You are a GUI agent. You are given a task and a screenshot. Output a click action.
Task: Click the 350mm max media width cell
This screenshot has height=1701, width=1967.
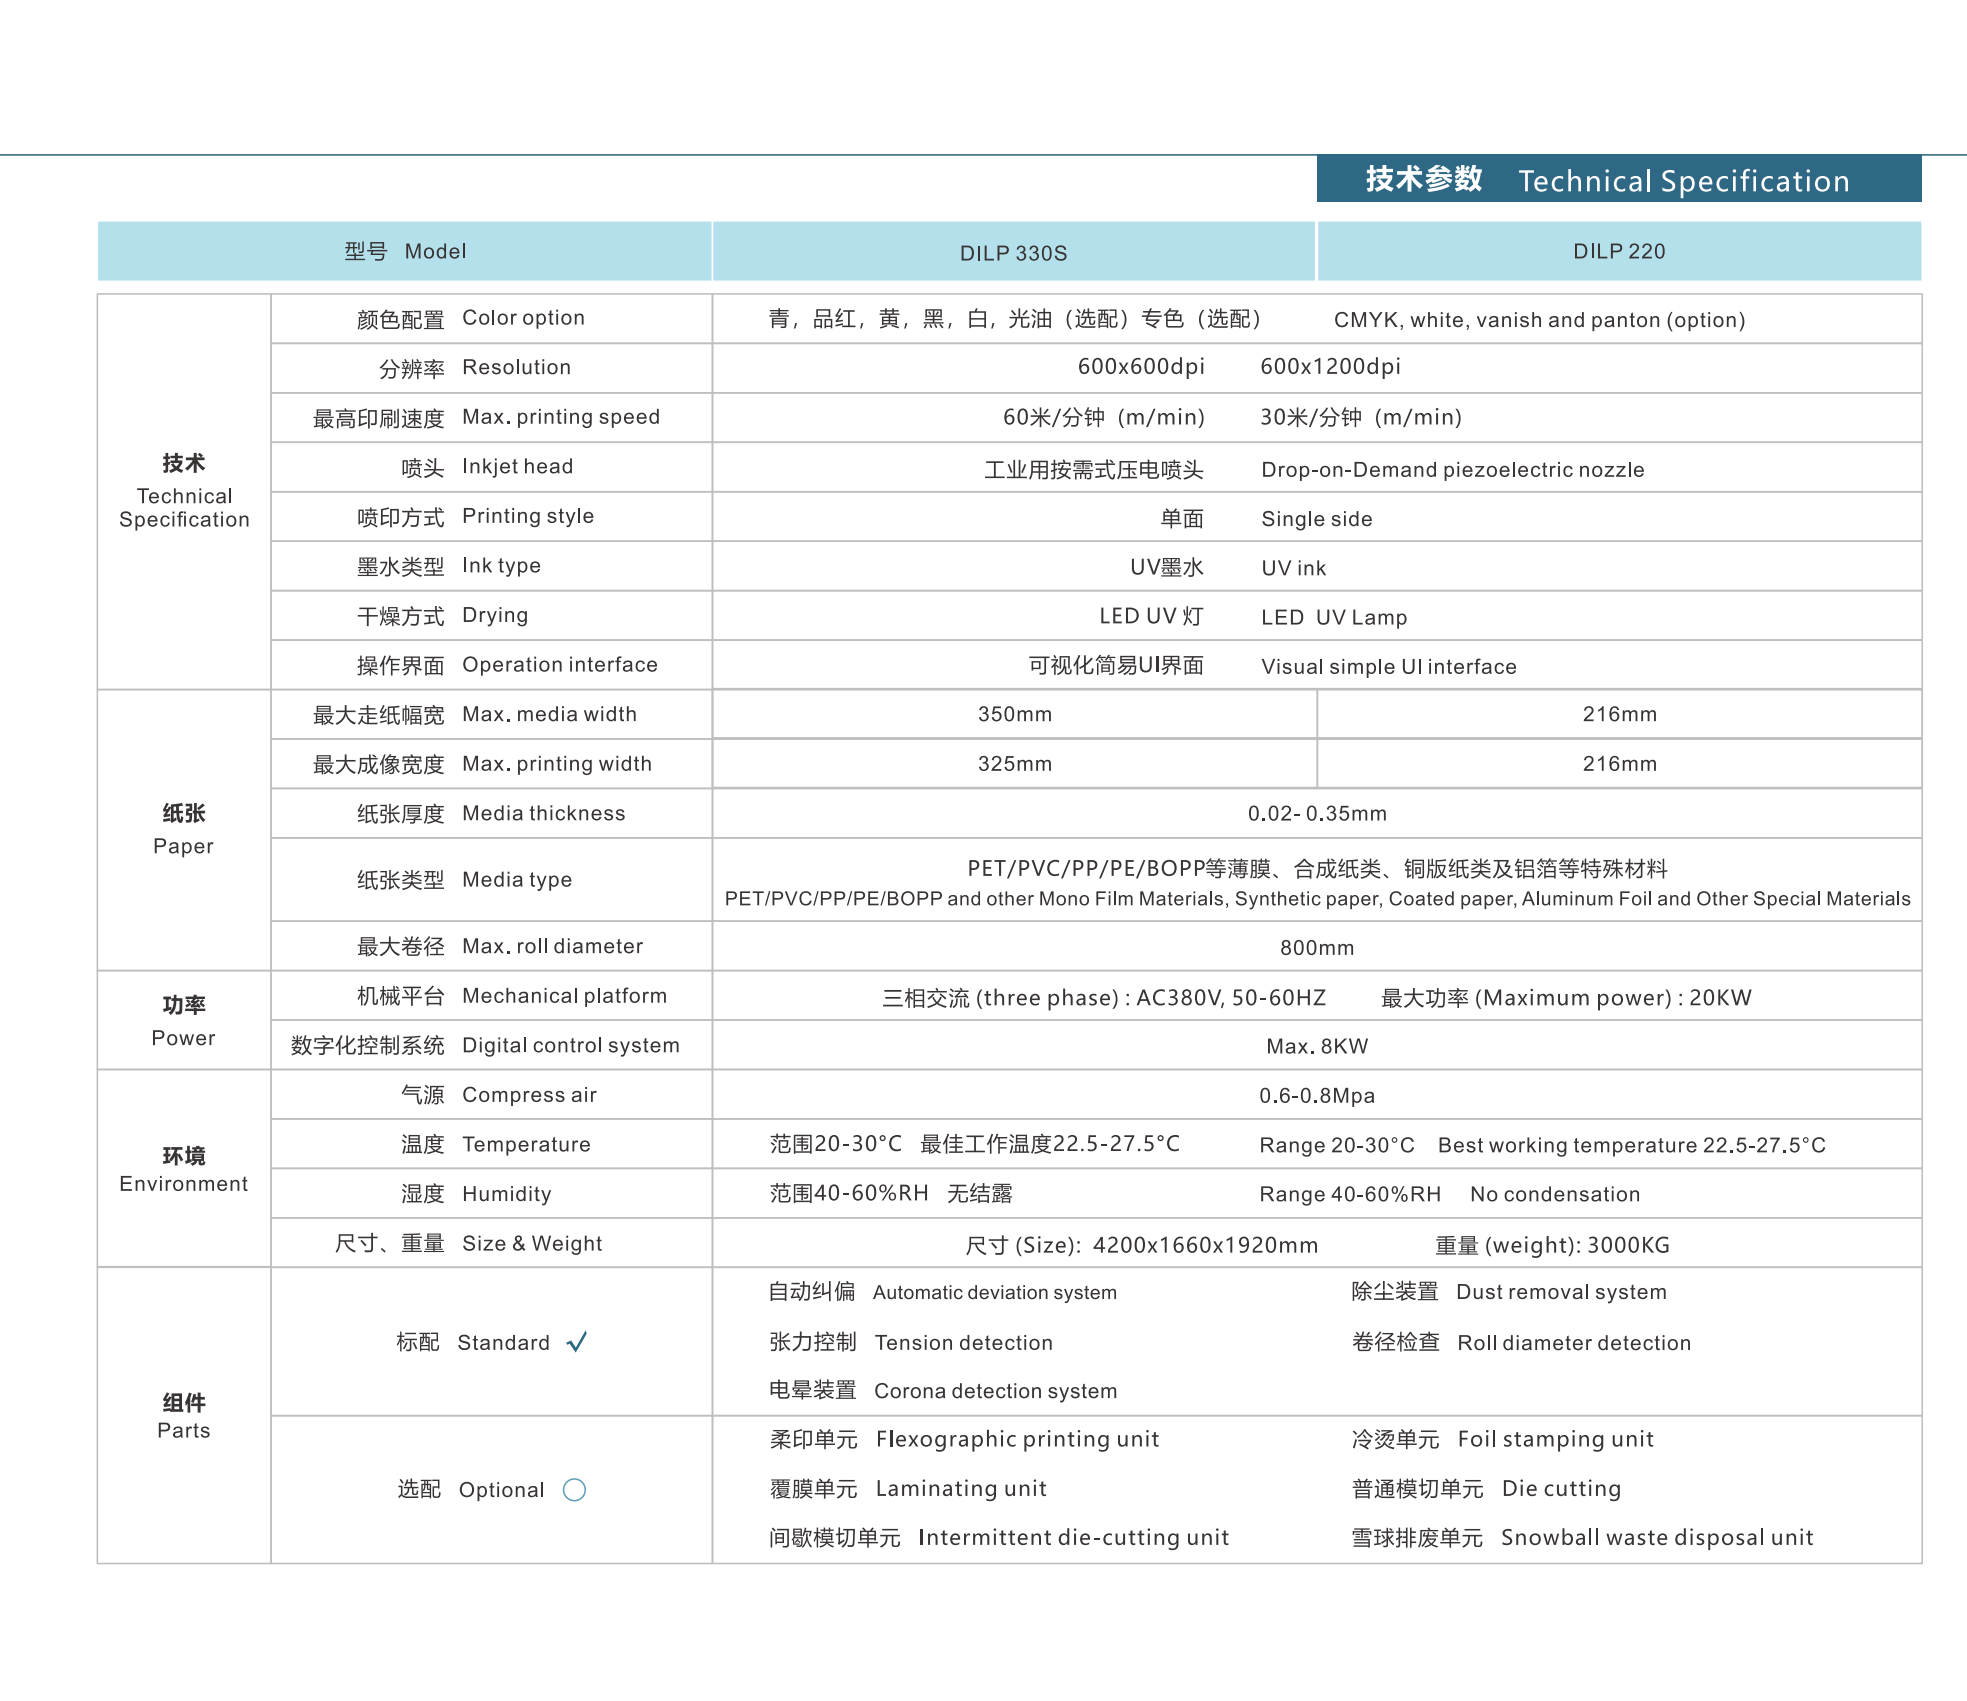click(1014, 714)
